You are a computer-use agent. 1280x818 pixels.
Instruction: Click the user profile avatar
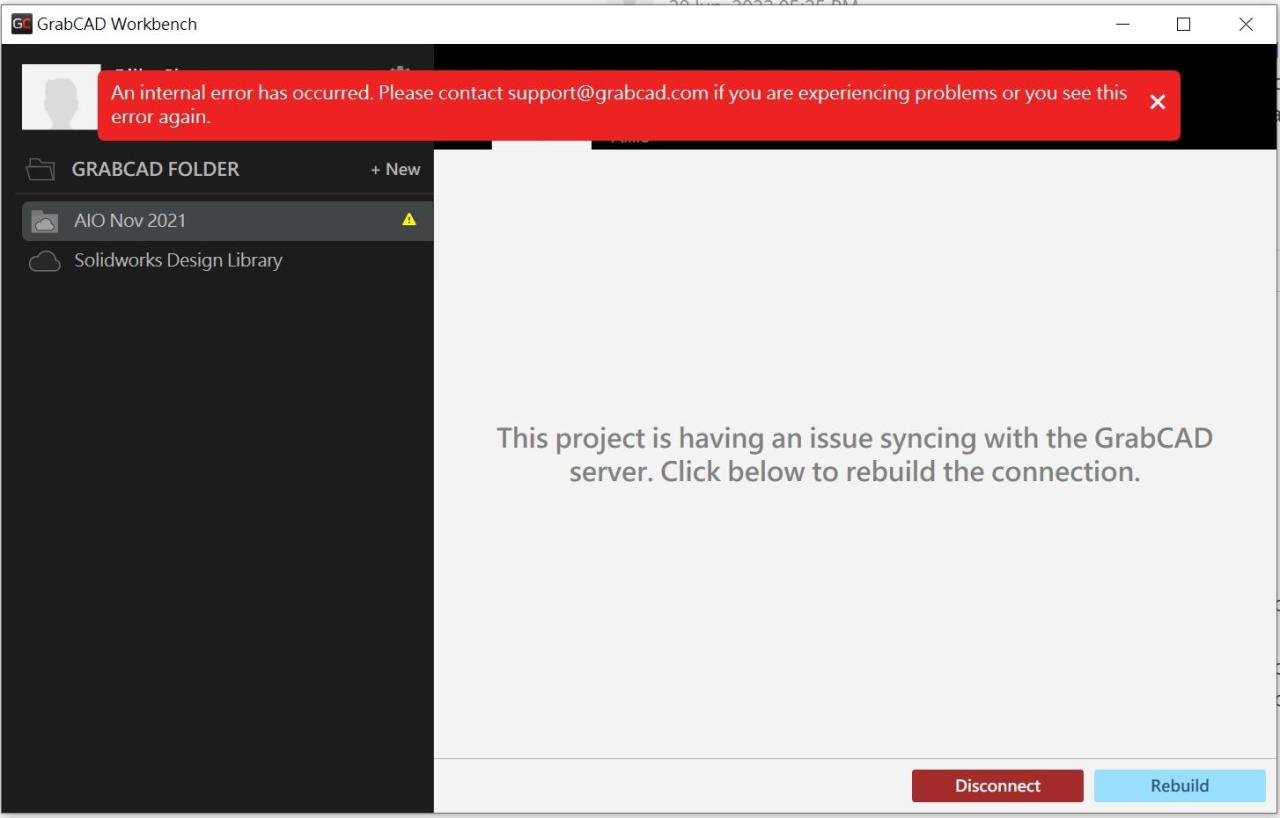[x=61, y=97]
